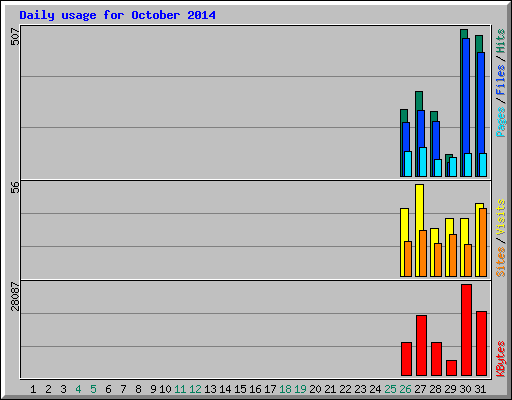Click the 28087 KBytes axis label
The height and width of the screenshot is (400, 512).
pyautogui.click(x=15, y=297)
